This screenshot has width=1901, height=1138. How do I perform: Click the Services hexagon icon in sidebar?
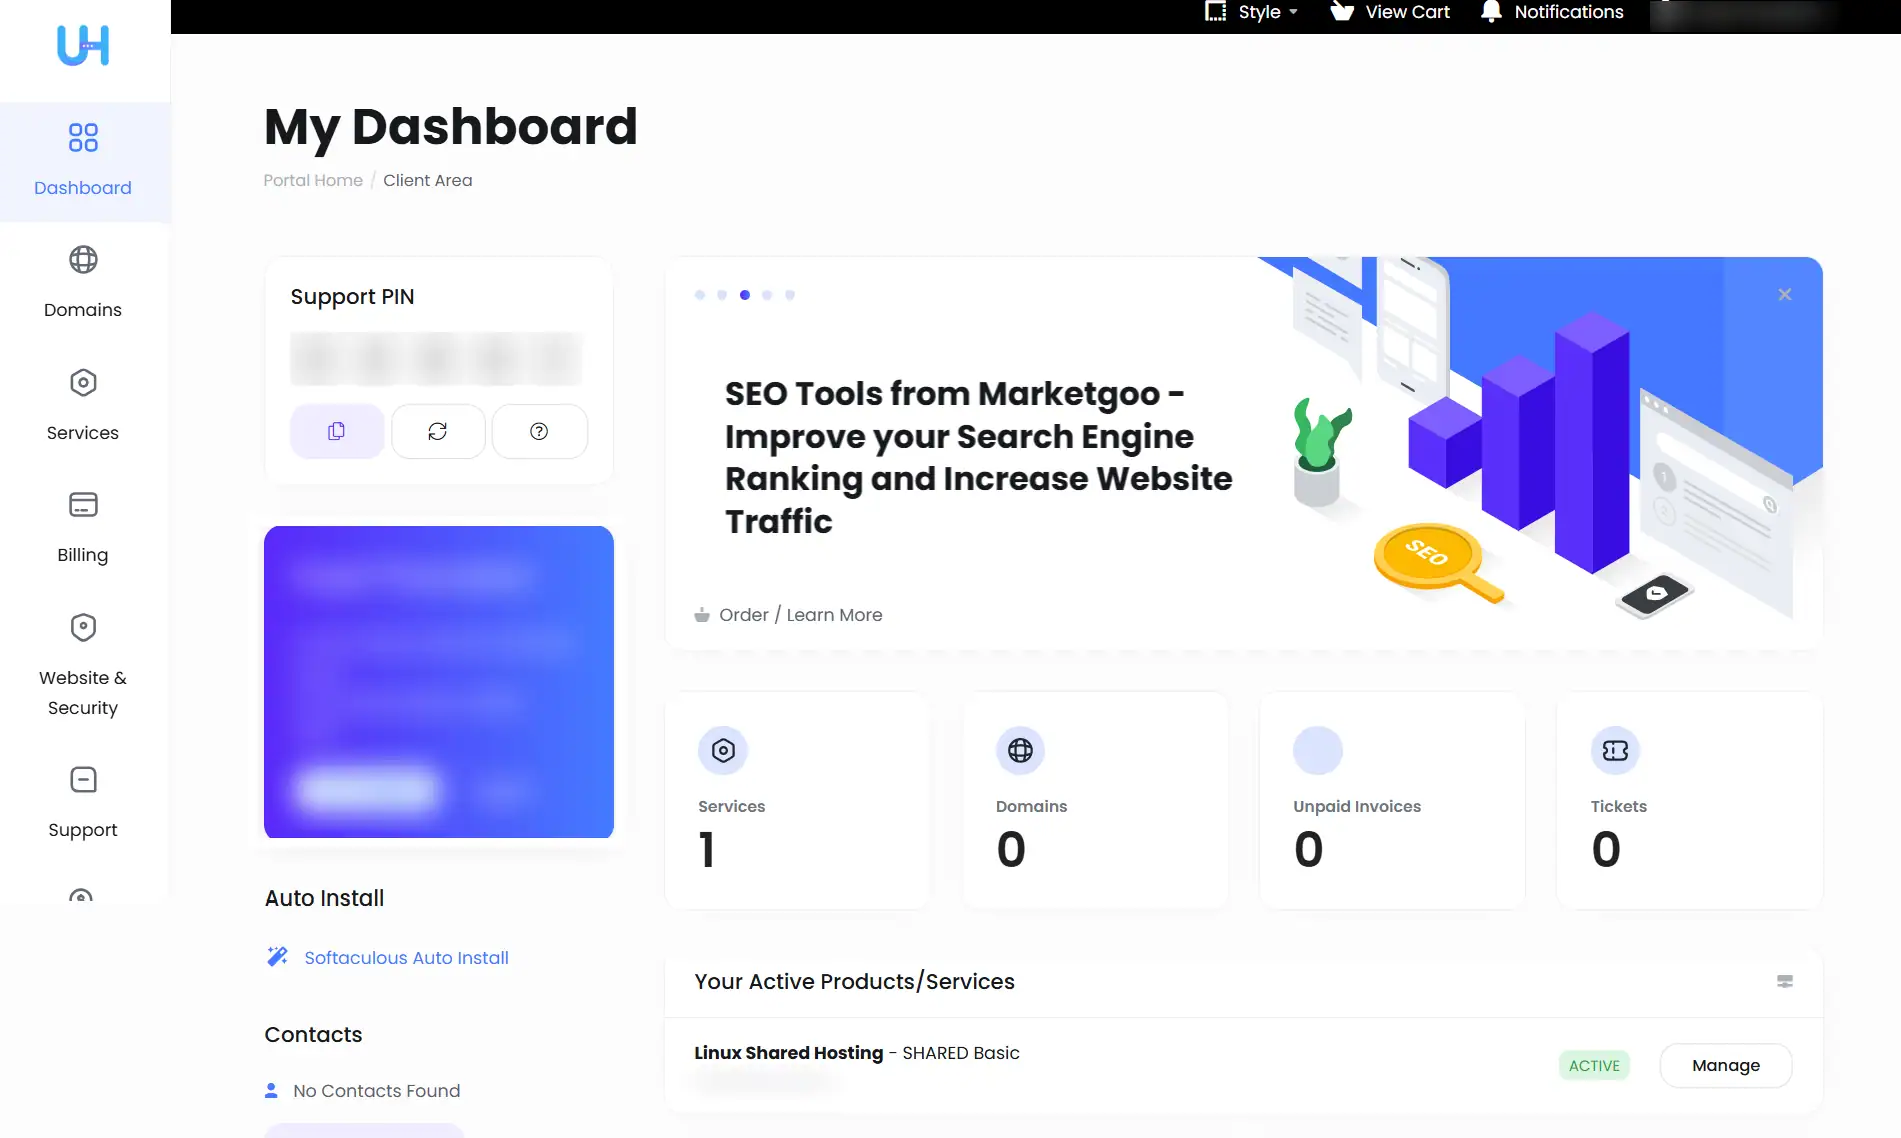tap(83, 382)
